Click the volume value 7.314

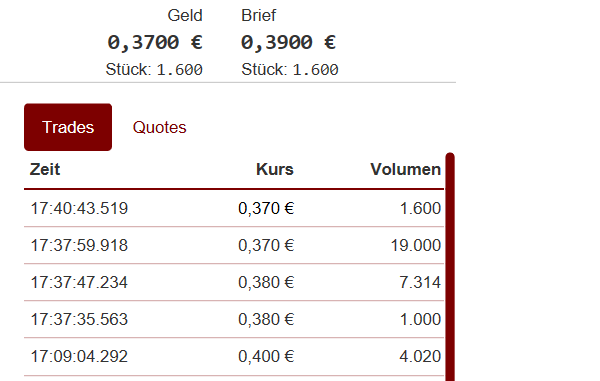click(420, 282)
